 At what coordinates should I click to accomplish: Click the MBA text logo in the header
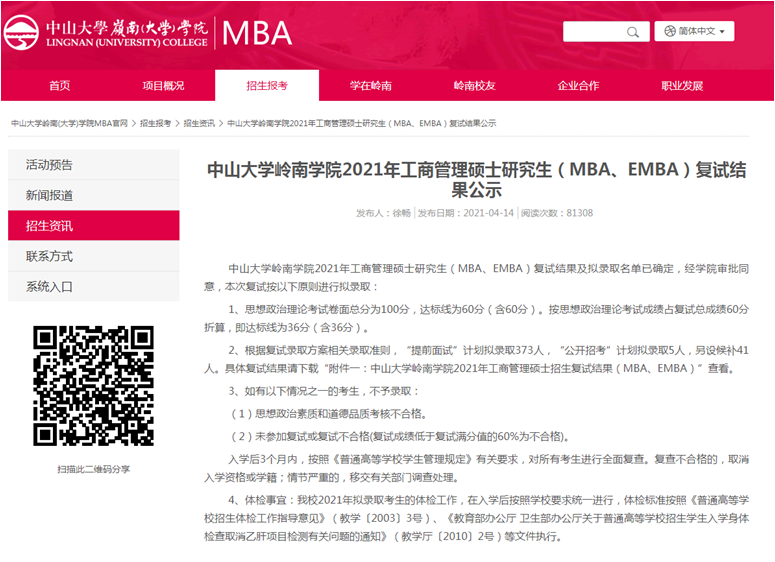click(257, 33)
